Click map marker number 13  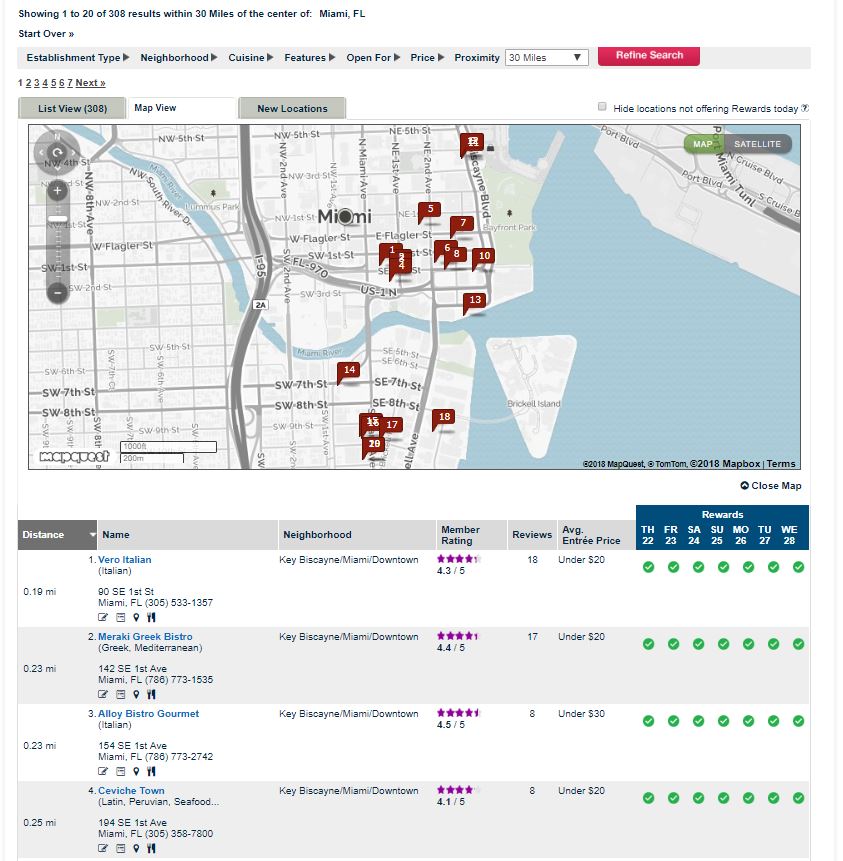[x=474, y=302]
